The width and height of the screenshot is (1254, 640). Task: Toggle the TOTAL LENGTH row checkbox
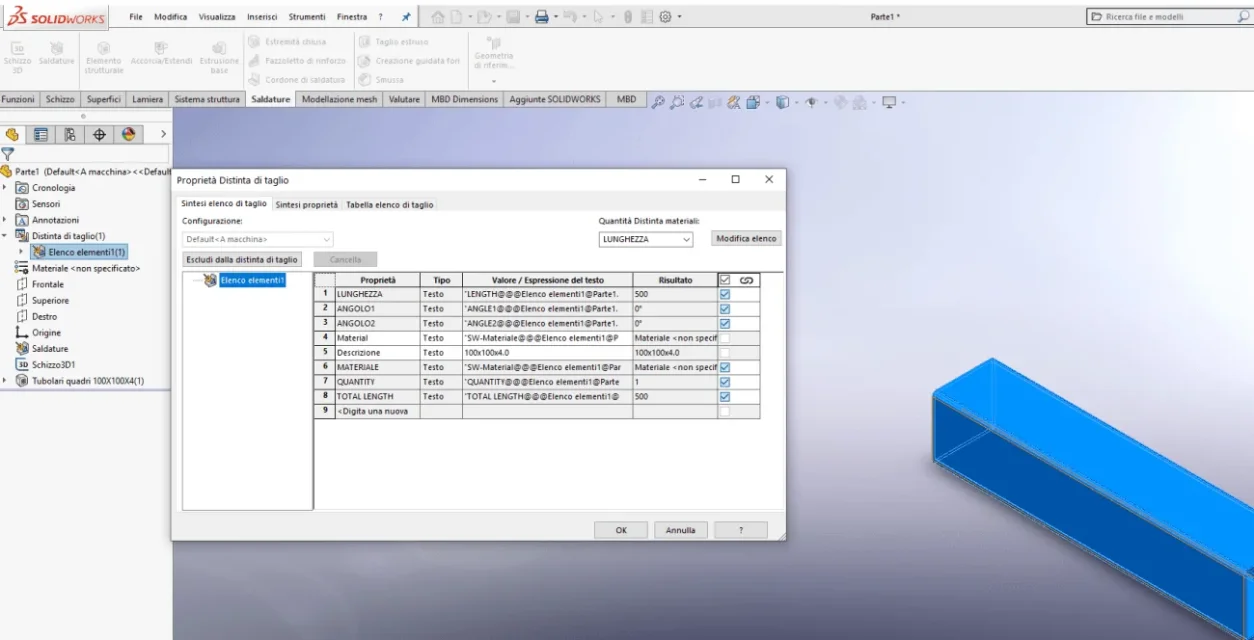tap(725, 396)
